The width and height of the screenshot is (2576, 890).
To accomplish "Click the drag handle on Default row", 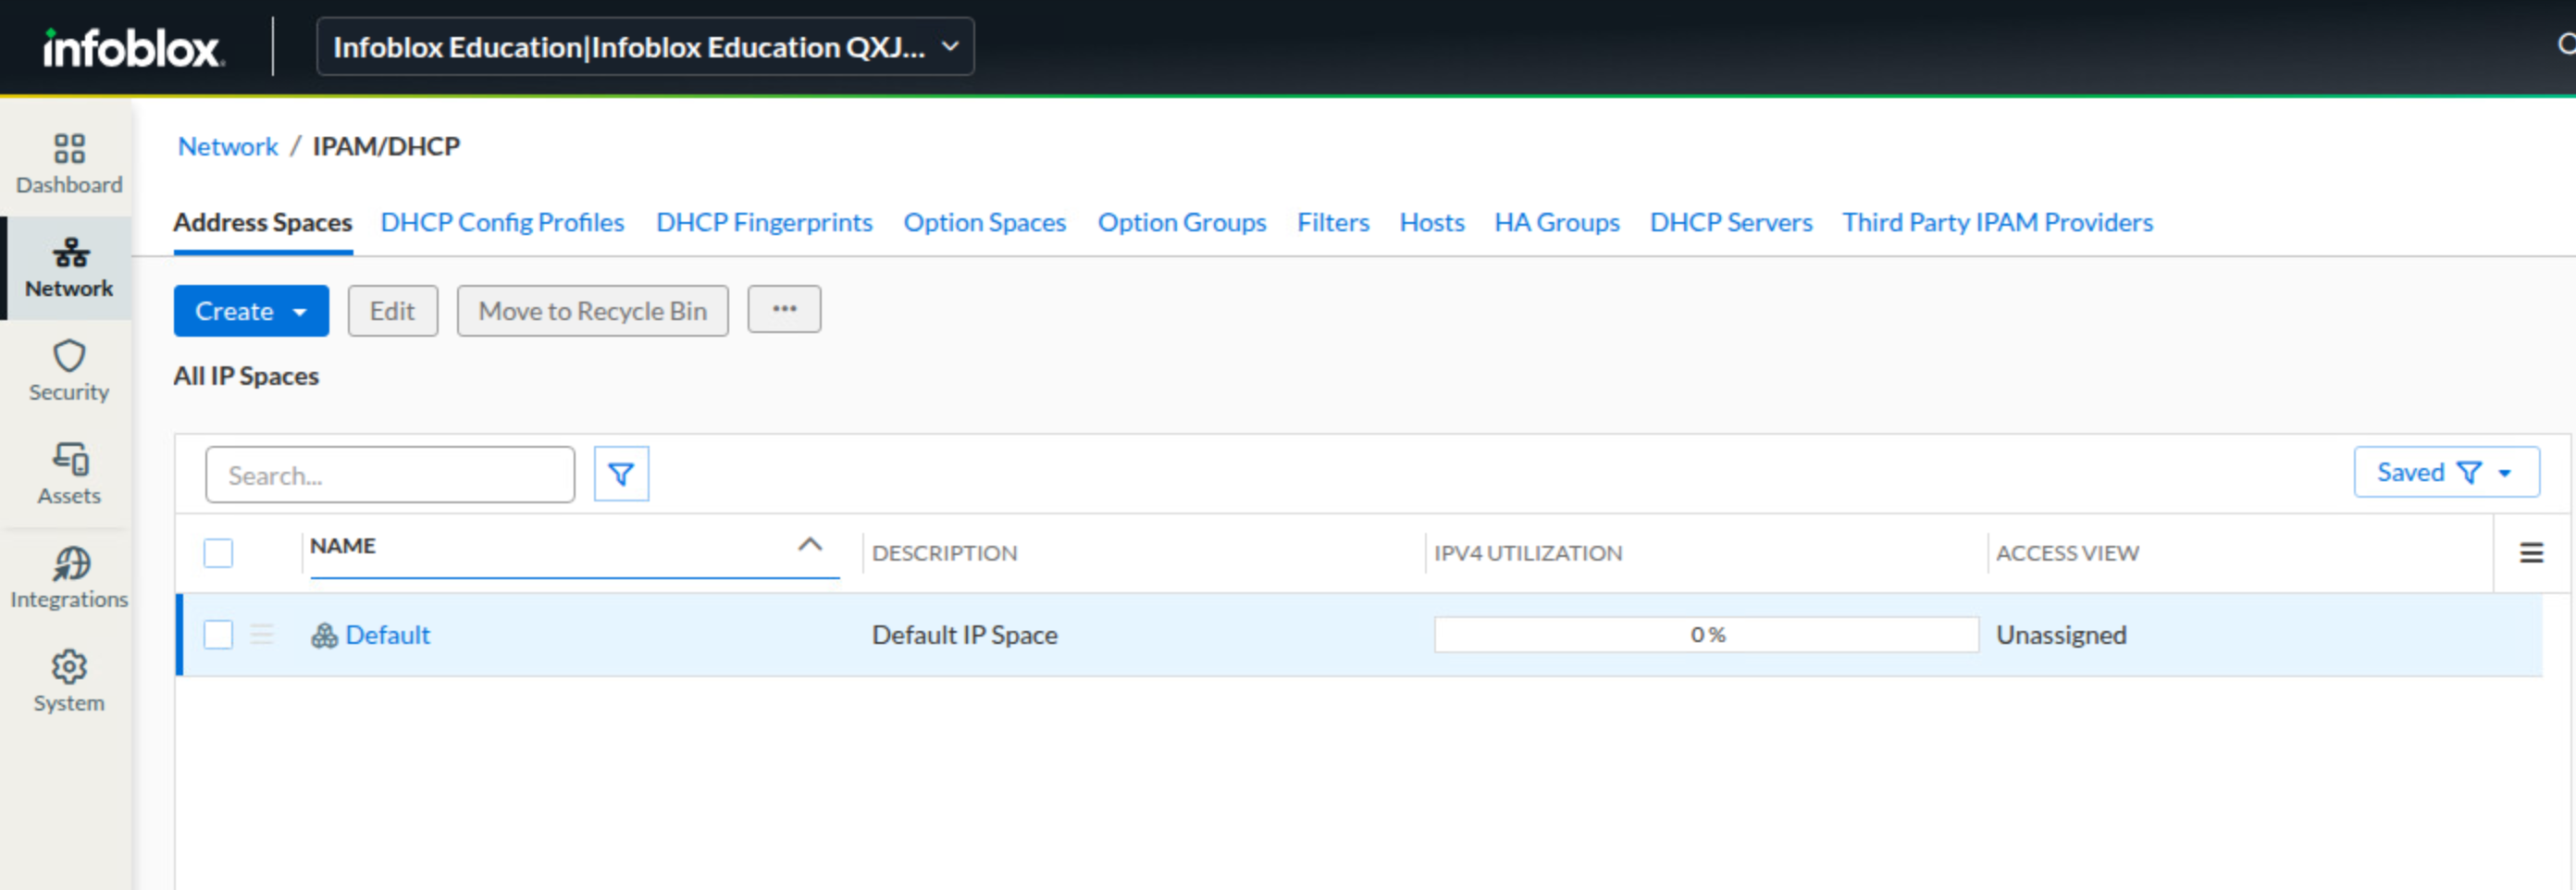I will pos(262,634).
